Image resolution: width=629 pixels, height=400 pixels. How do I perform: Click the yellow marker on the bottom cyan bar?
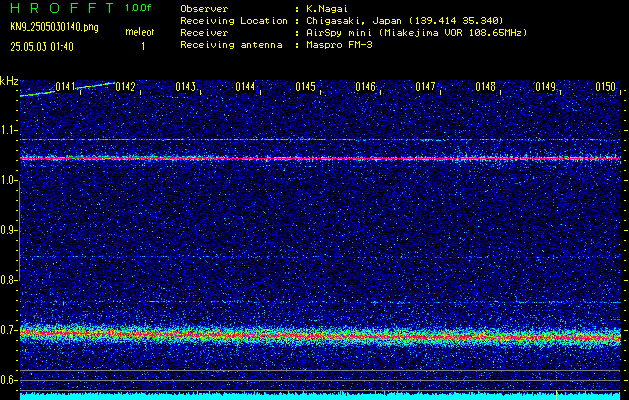556,395
